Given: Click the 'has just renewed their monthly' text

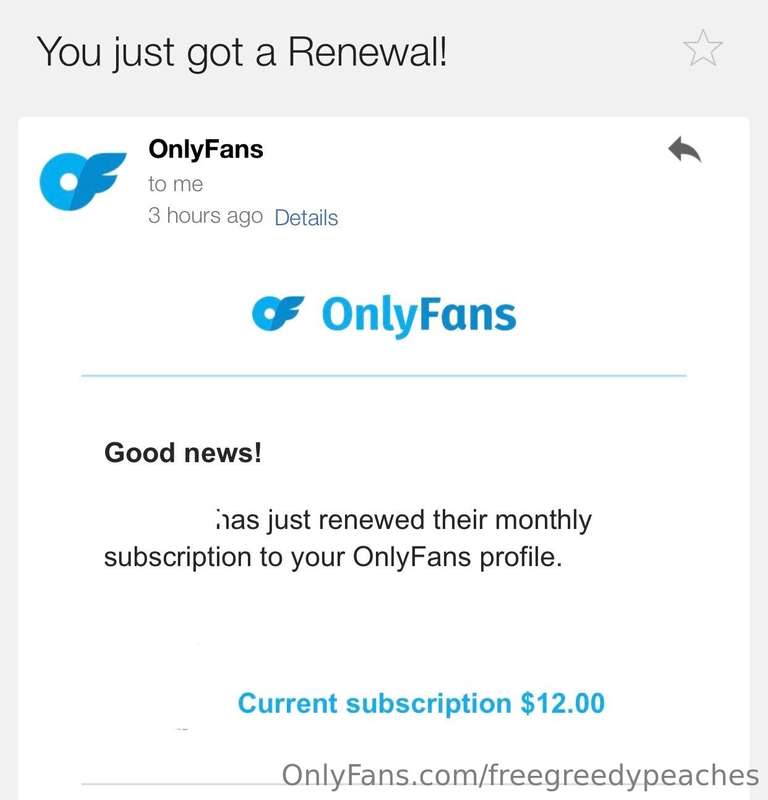Looking at the screenshot, I should click(404, 520).
